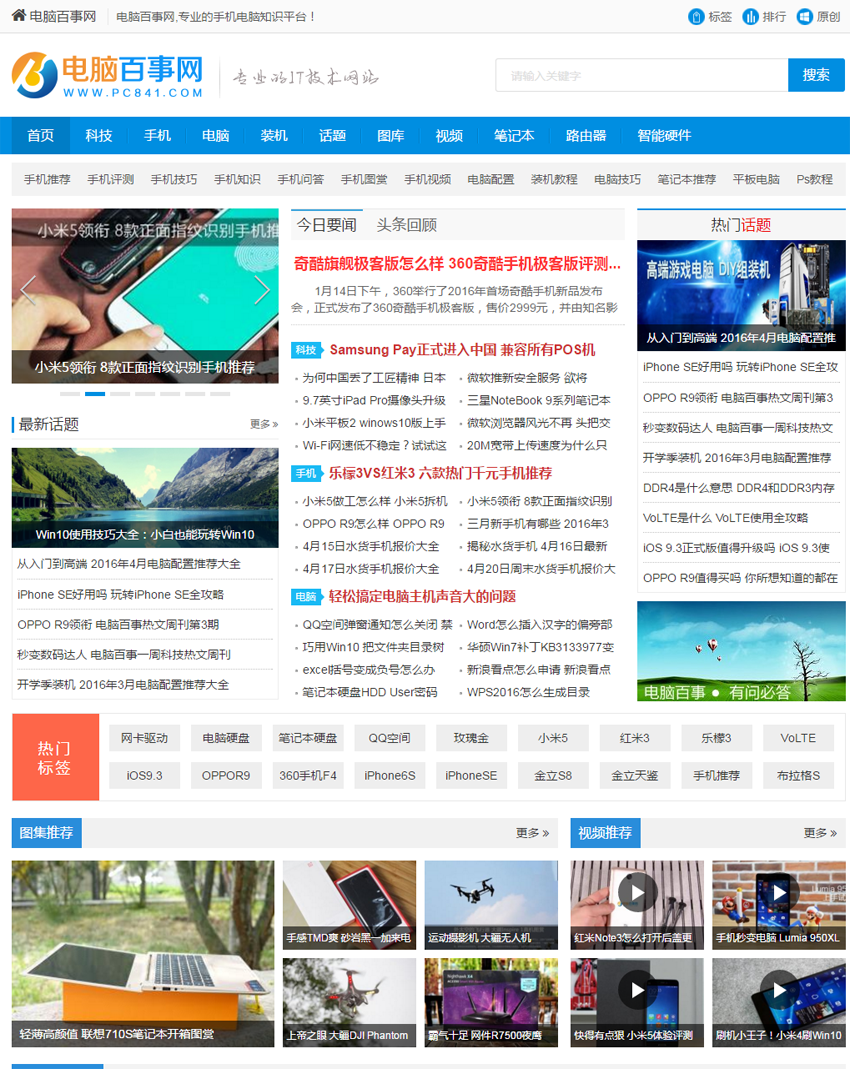Open 科技 in main navigation
Viewport: 850px width, 1069px height.
[x=99, y=136]
